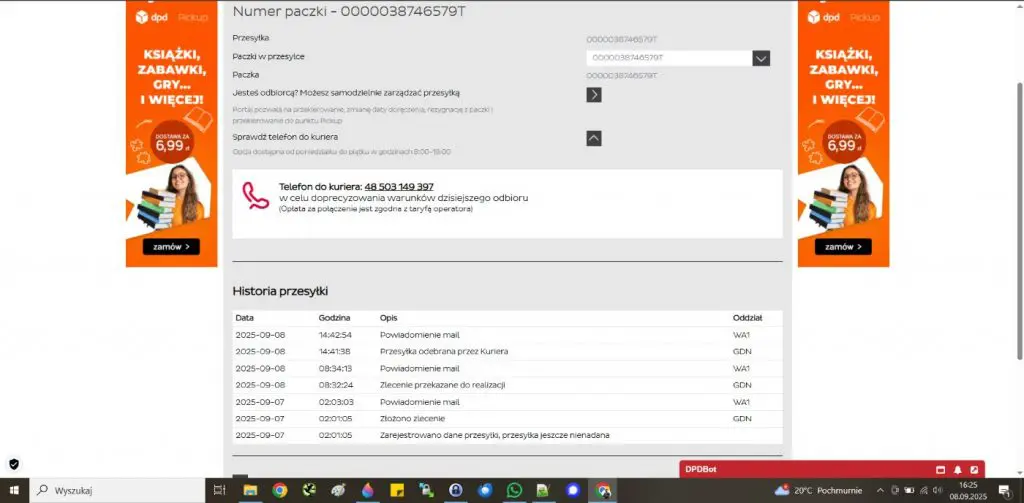Click the page vertical scrollbar
This screenshot has width=1024, height=503.
1019,222
